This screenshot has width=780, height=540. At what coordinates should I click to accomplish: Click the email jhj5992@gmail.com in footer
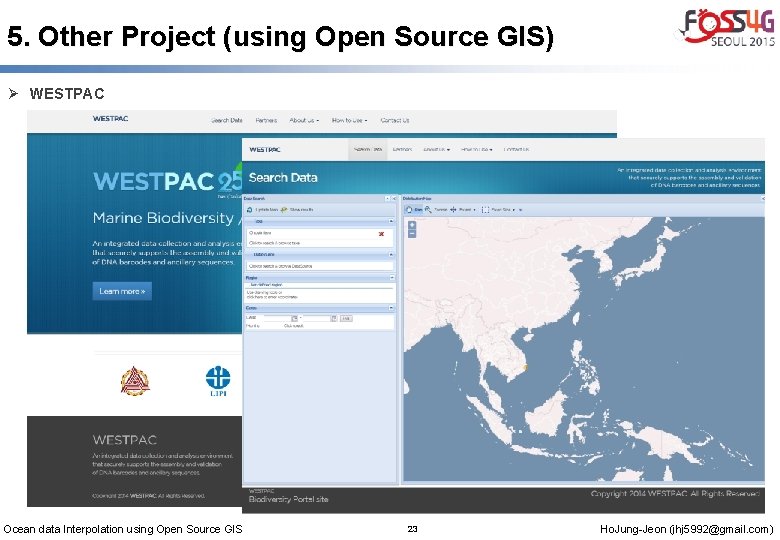[x=723, y=529]
